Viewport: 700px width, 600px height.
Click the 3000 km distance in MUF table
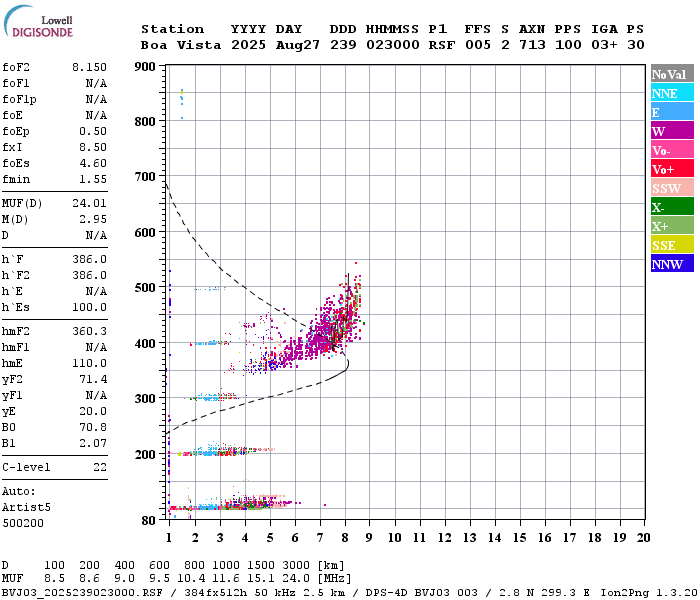296,566
